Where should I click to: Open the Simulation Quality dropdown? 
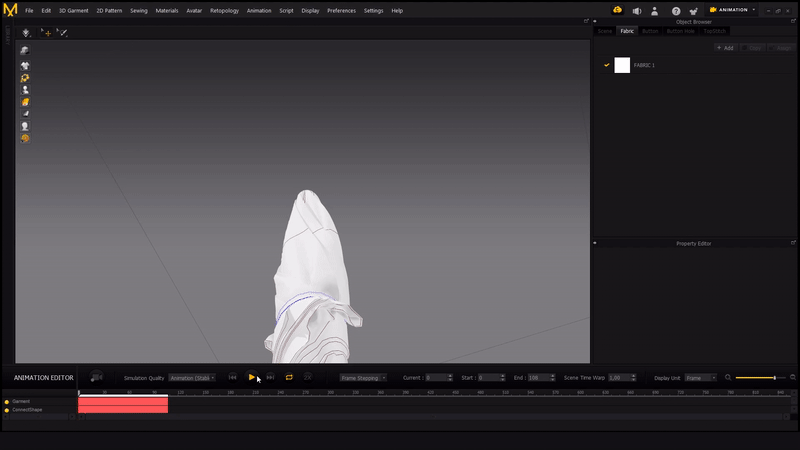(192, 378)
